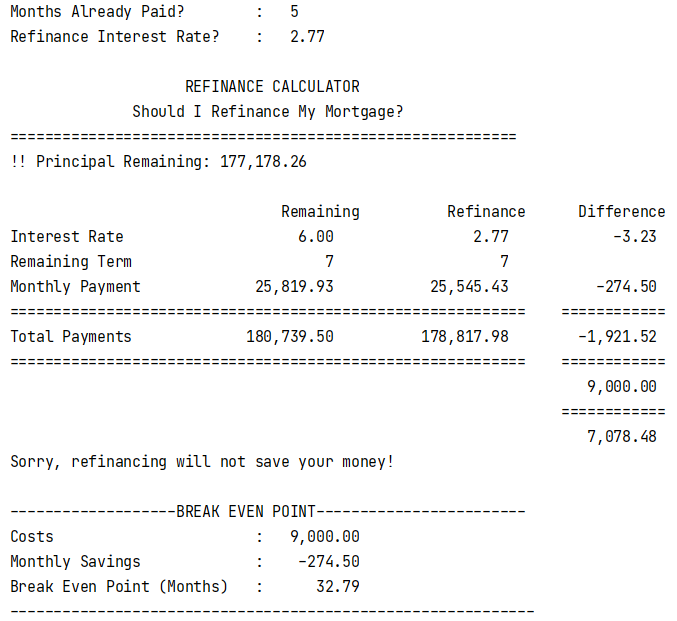
Task: Click the Break Even Point months value 32.79
Action: (338, 586)
